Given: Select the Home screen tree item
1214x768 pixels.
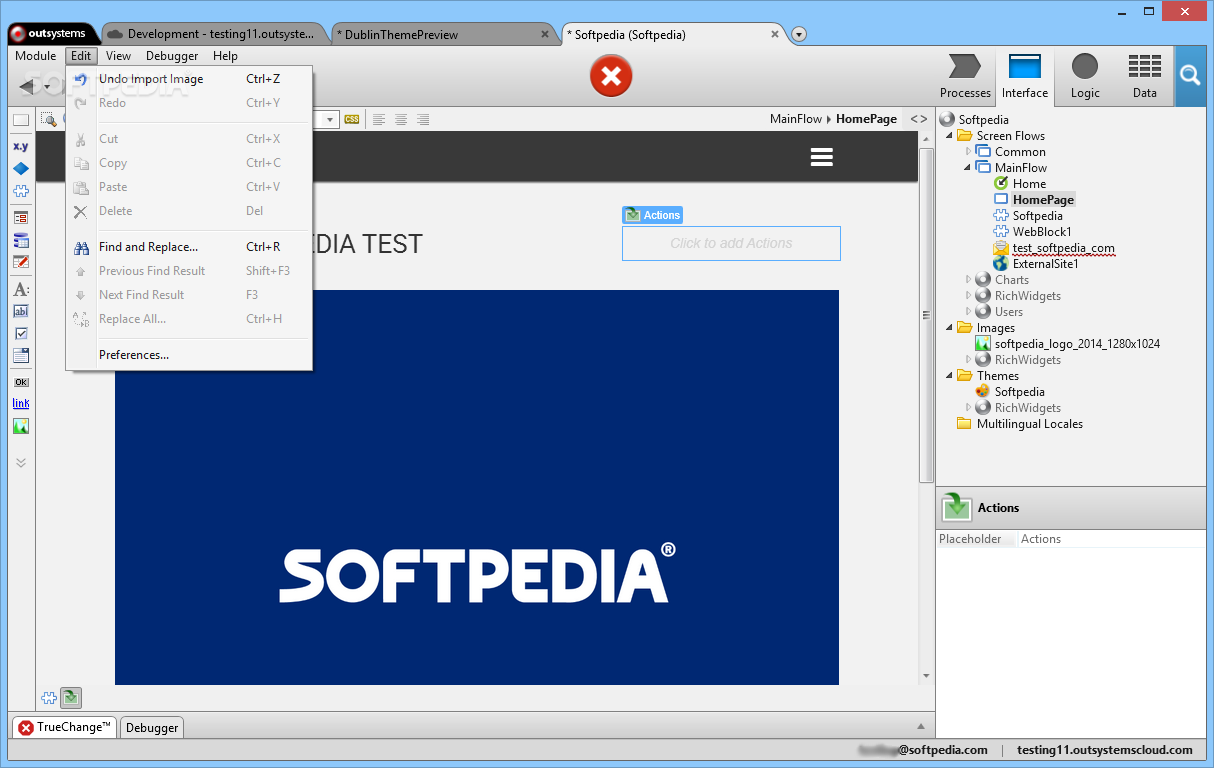Looking at the screenshot, I should coord(1020,184).
